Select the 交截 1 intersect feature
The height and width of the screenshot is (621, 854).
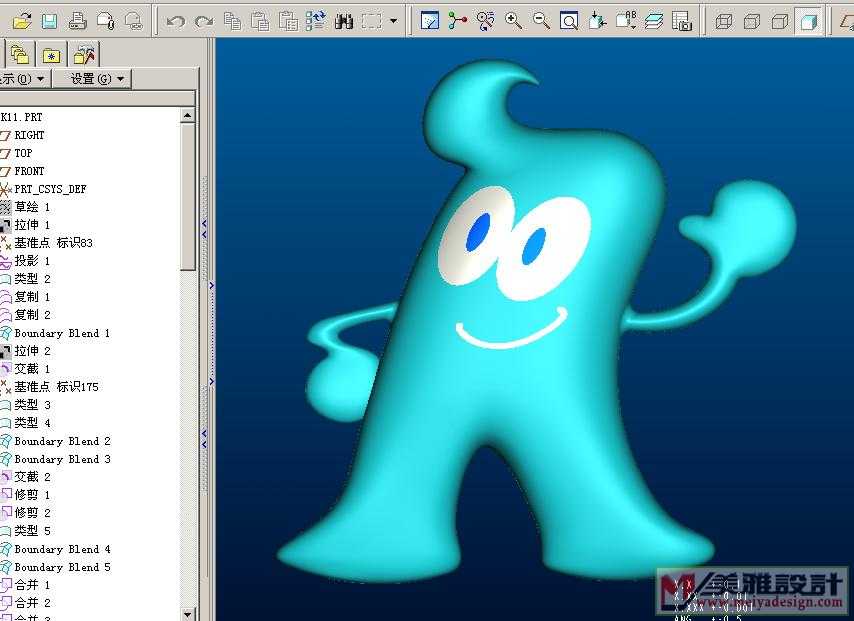(x=32, y=369)
